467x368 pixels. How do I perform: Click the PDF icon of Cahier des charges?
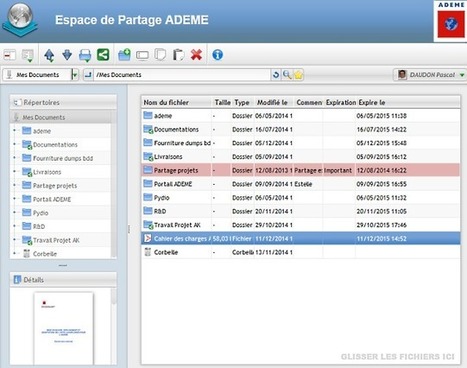tap(147, 238)
